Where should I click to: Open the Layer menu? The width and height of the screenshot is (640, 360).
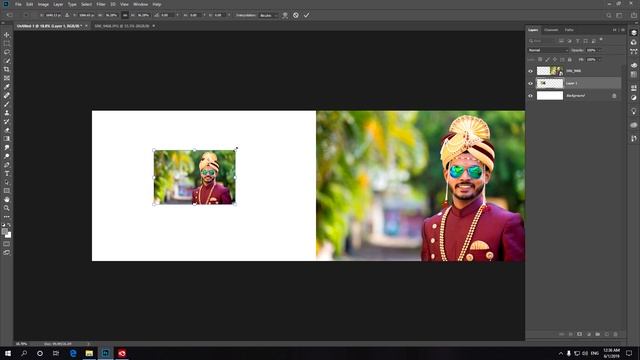click(x=58, y=4)
